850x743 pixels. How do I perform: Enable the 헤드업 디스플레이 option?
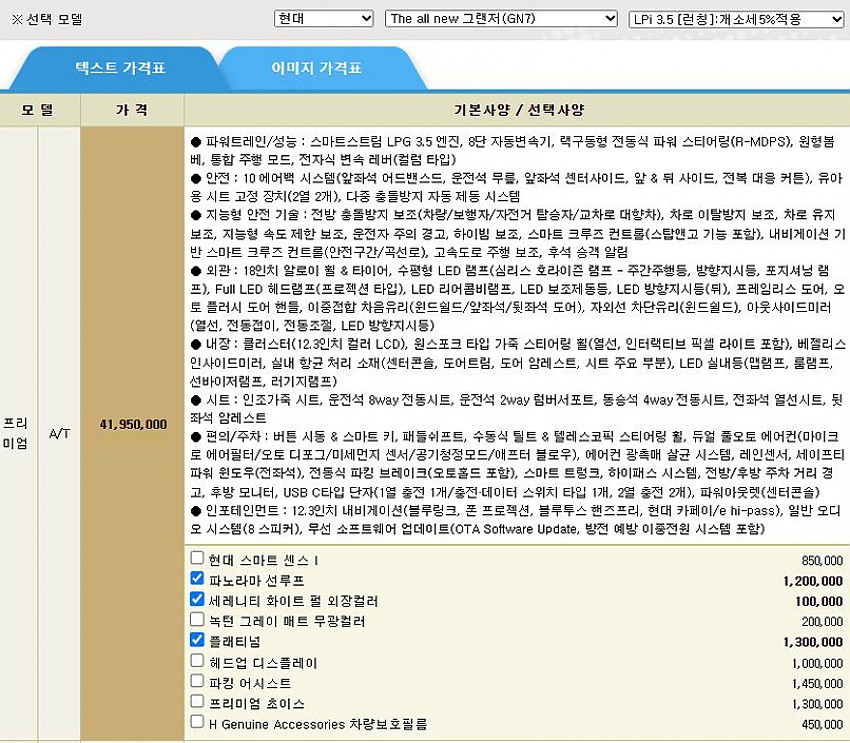[x=197, y=661]
